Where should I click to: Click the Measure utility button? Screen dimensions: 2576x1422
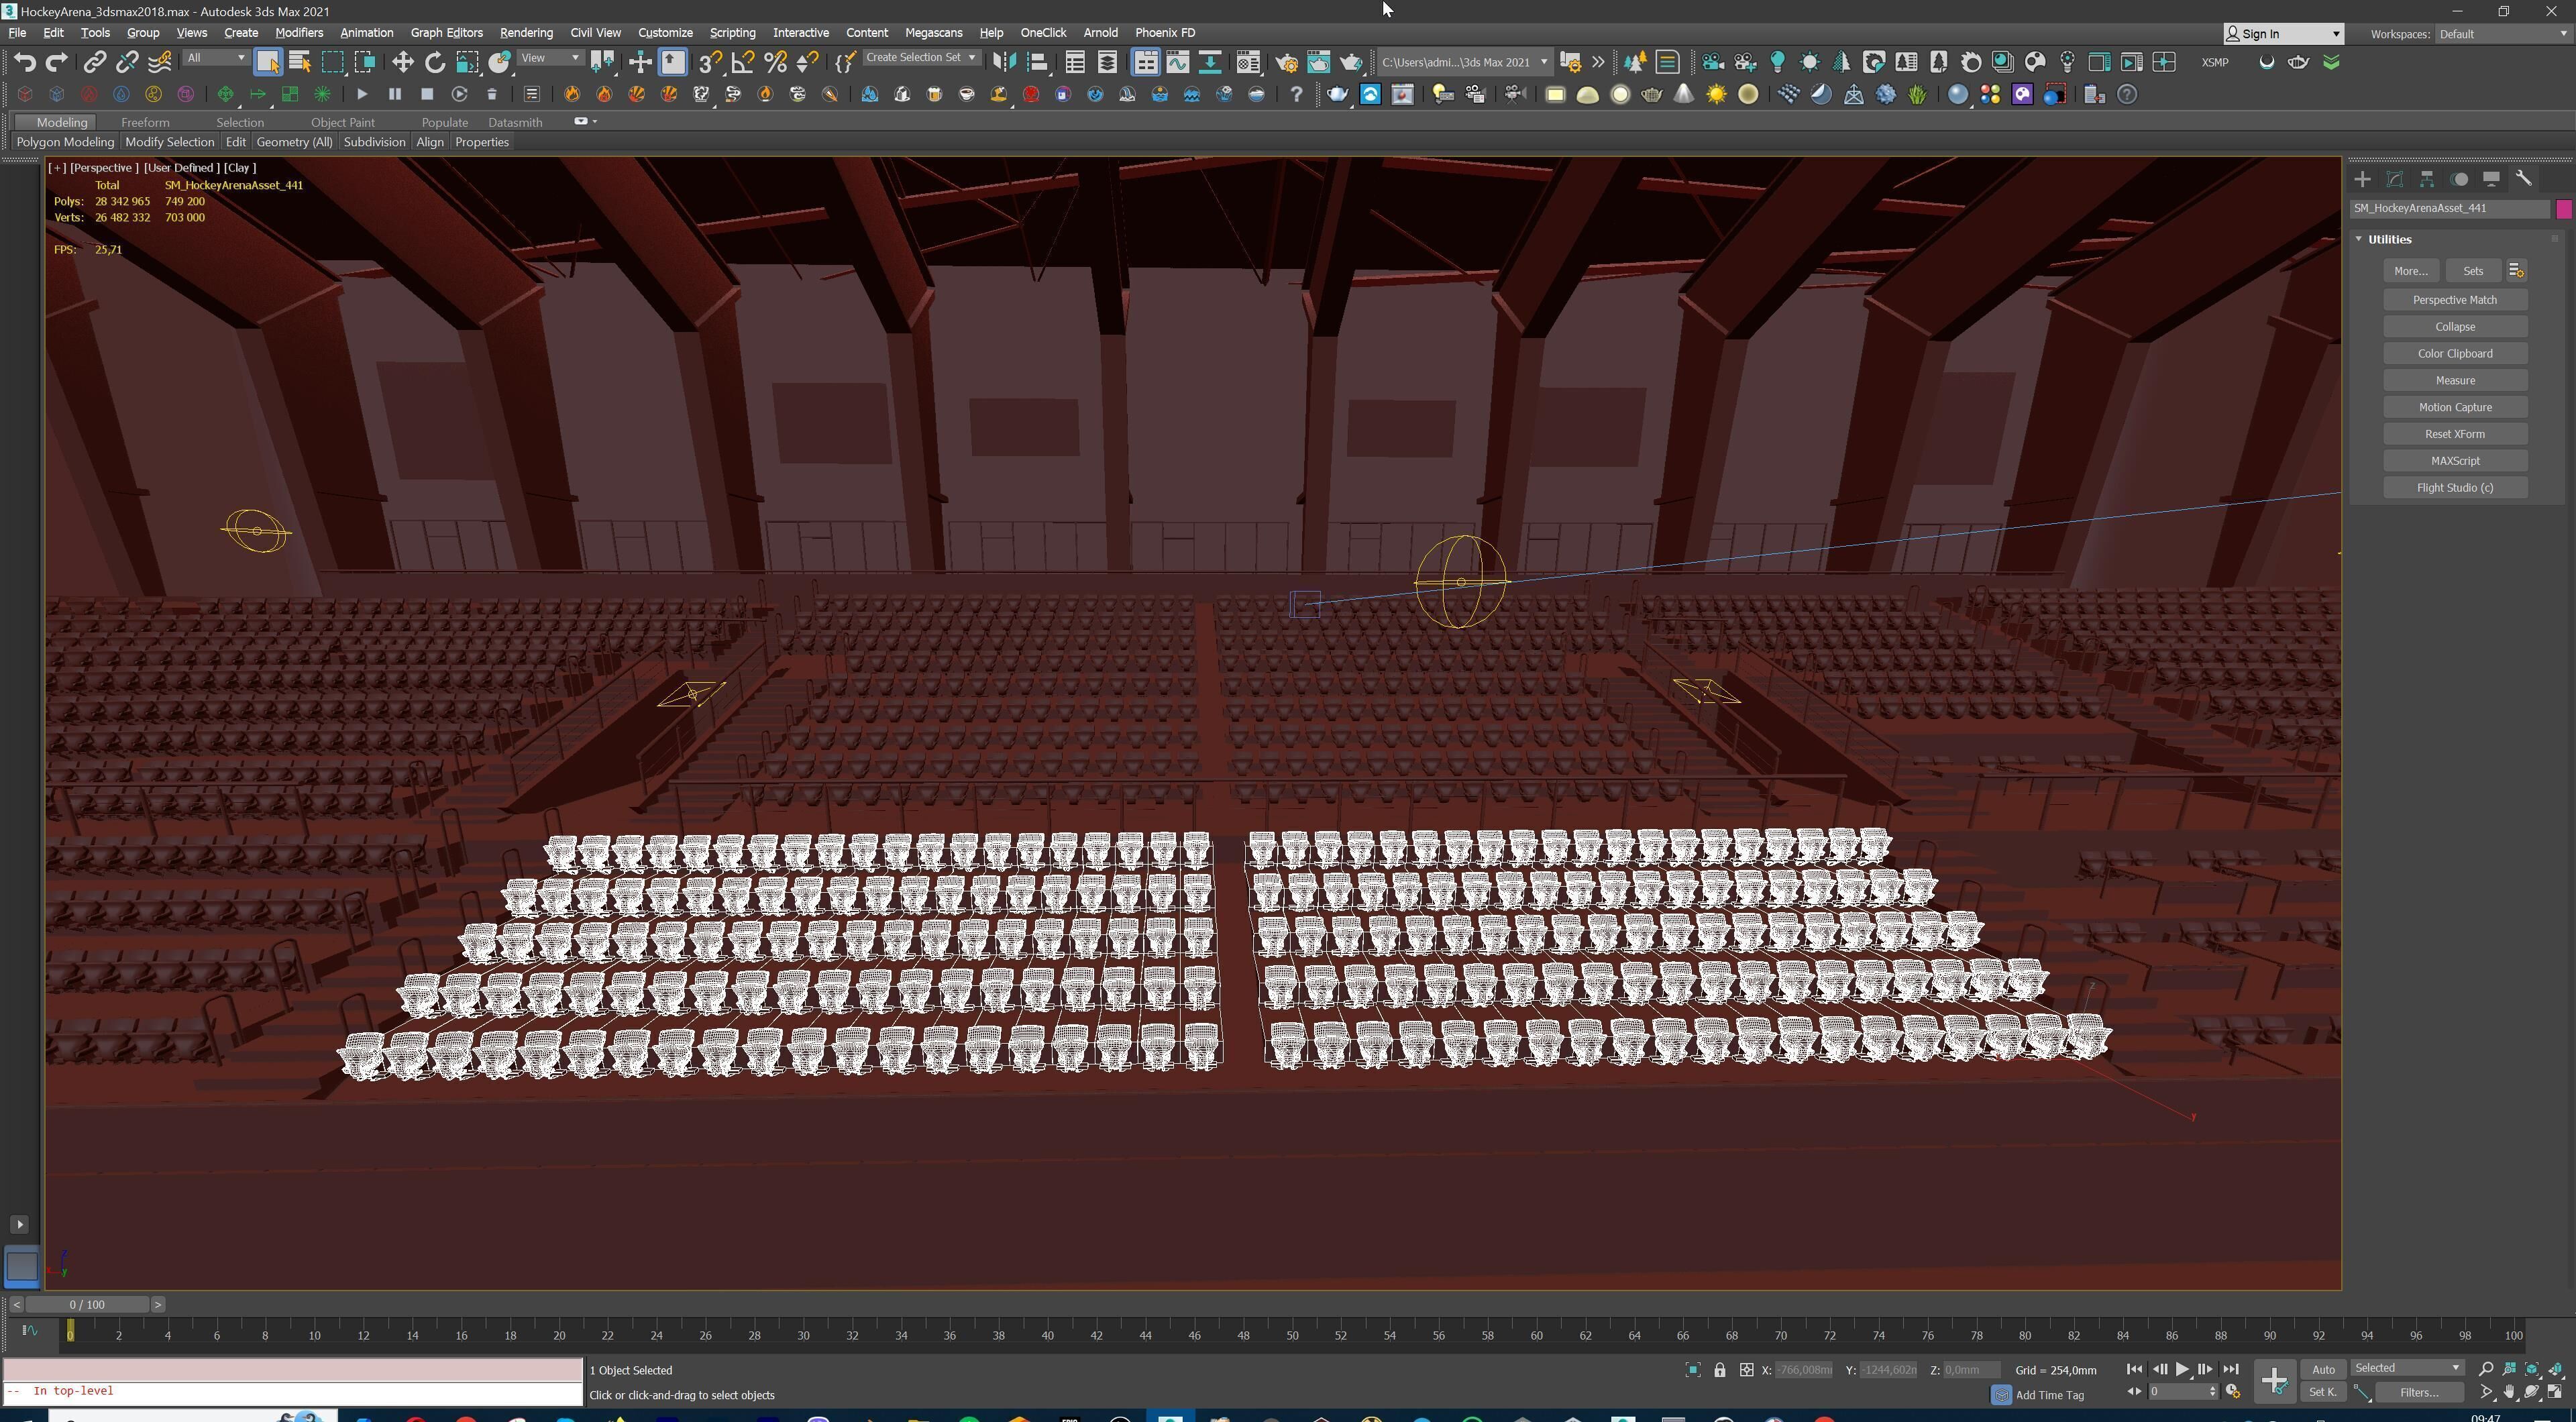[2455, 381]
